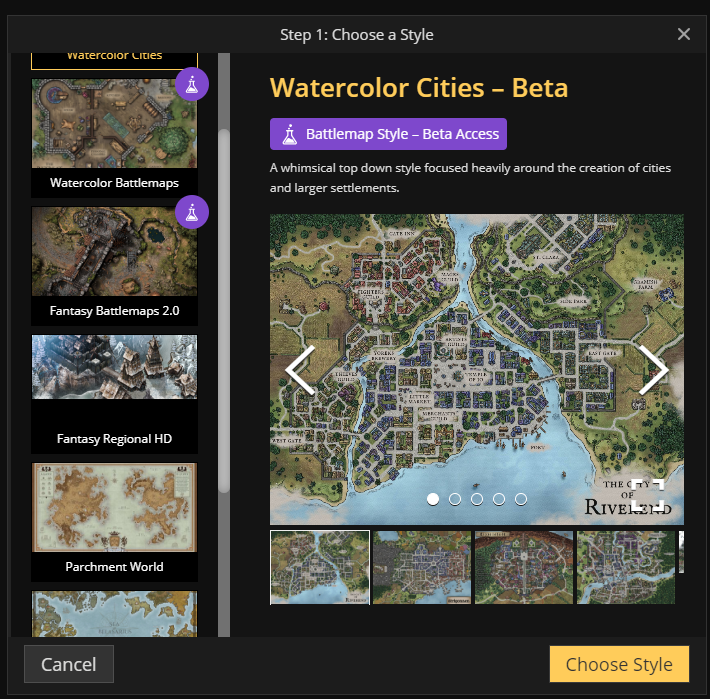Go to previous preview image with left arrow
Screen dimensions: 710x699
300,370
